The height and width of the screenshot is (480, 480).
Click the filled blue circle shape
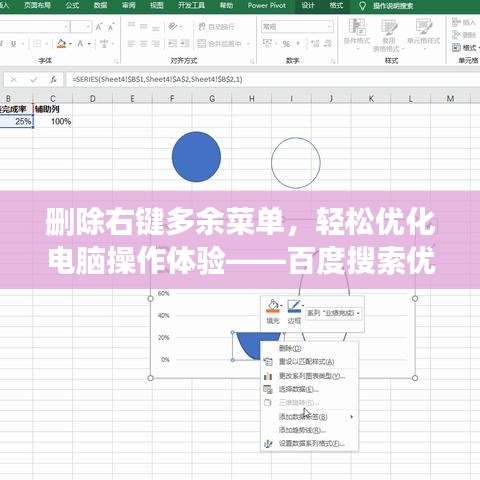(196, 157)
